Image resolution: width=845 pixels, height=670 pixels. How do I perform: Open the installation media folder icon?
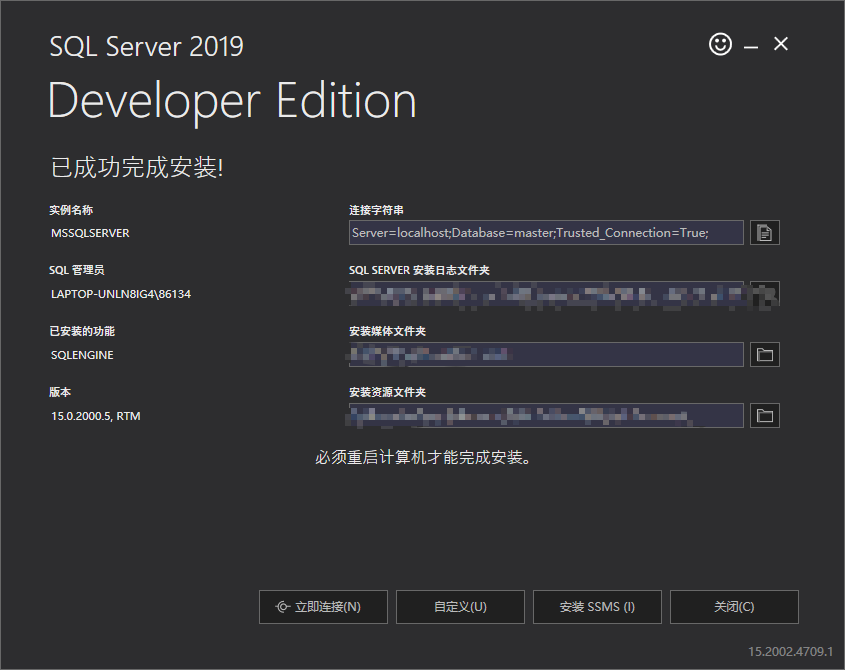[x=765, y=354]
